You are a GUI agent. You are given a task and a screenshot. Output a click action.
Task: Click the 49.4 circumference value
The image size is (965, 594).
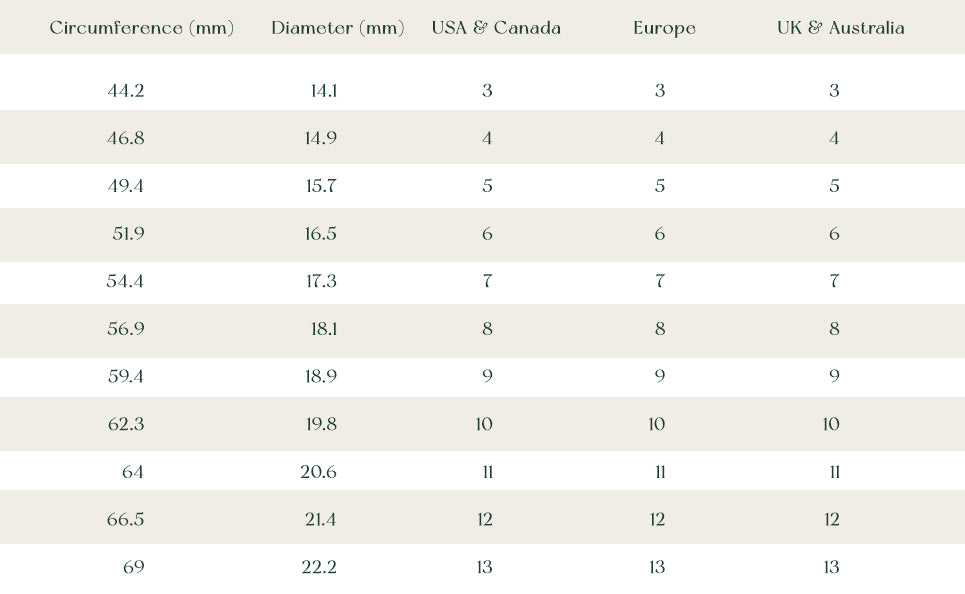click(126, 186)
